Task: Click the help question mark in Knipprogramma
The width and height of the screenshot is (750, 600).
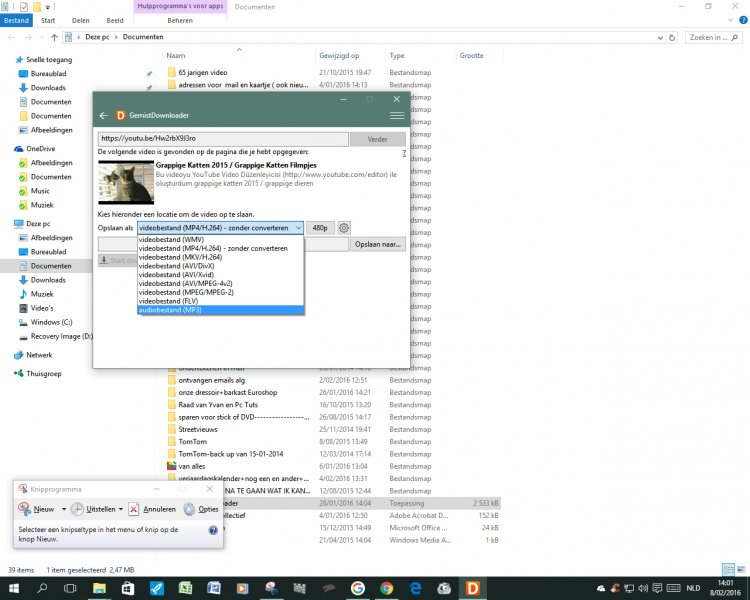Action: tap(214, 528)
